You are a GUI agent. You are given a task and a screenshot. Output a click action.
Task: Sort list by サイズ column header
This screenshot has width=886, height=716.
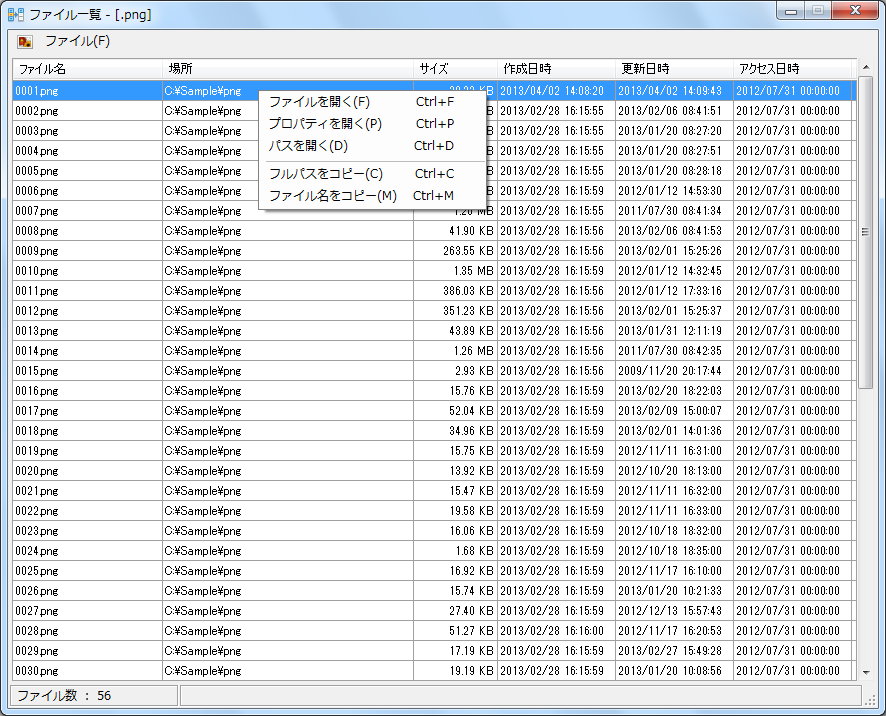pyautogui.click(x=455, y=69)
